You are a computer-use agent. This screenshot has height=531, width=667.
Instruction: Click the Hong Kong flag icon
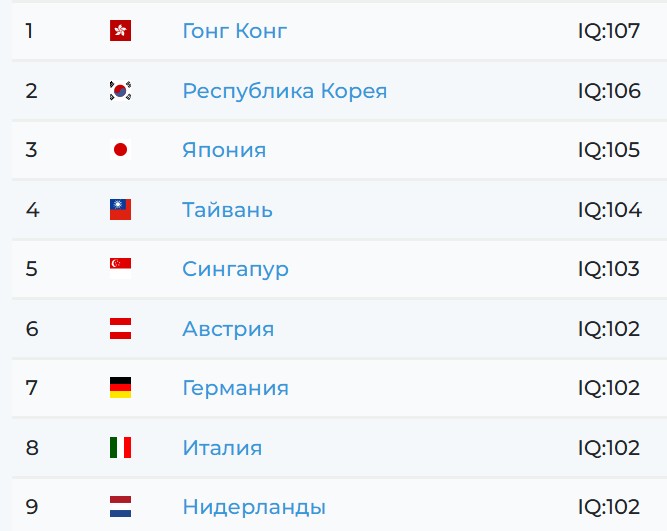coord(120,31)
